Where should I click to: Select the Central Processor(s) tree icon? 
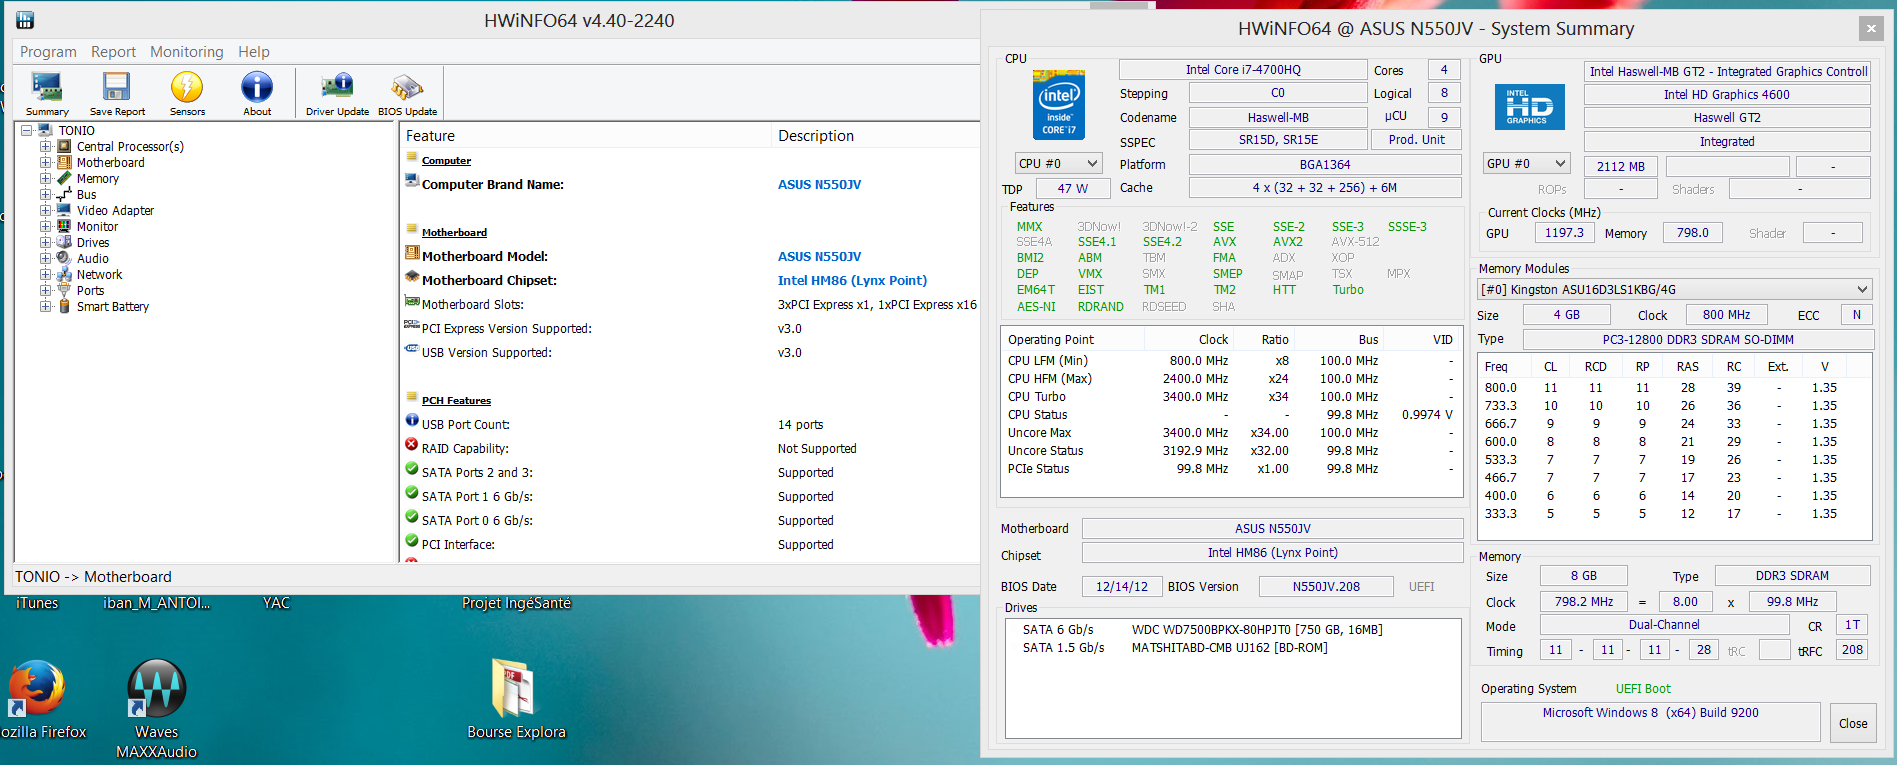[x=64, y=147]
